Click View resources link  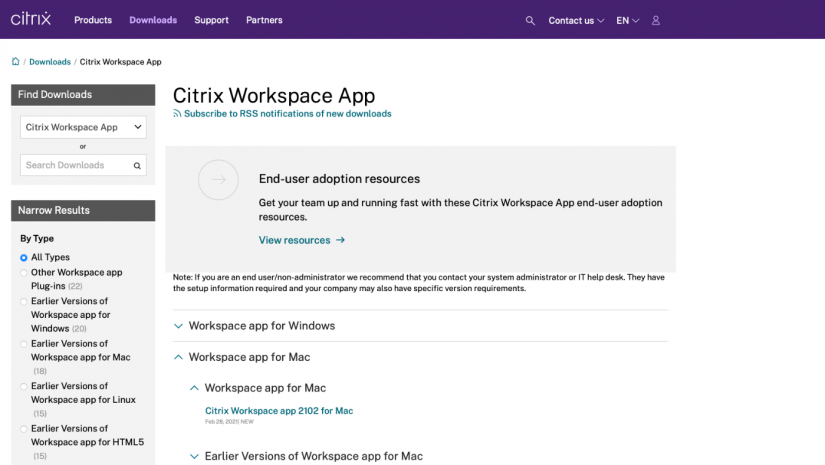click(x=295, y=240)
